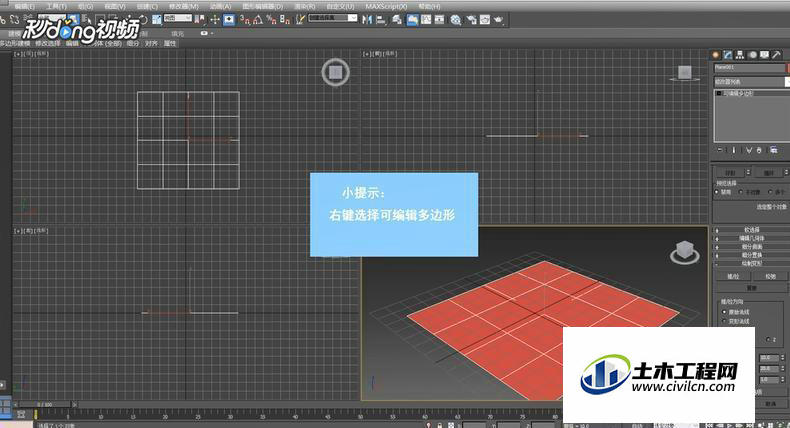790x428 pixels.
Task: Click the show end result toggle icon
Action: coord(734,150)
